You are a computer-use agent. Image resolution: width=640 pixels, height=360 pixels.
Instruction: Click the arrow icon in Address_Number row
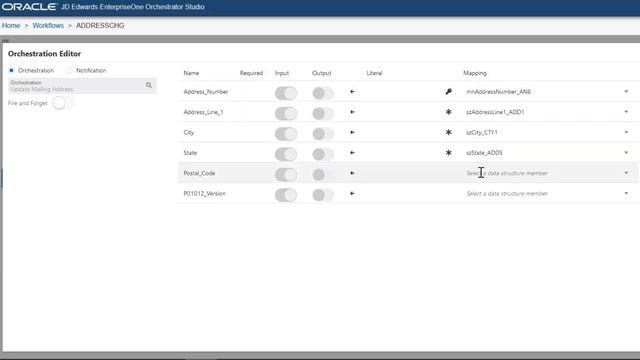(352, 92)
